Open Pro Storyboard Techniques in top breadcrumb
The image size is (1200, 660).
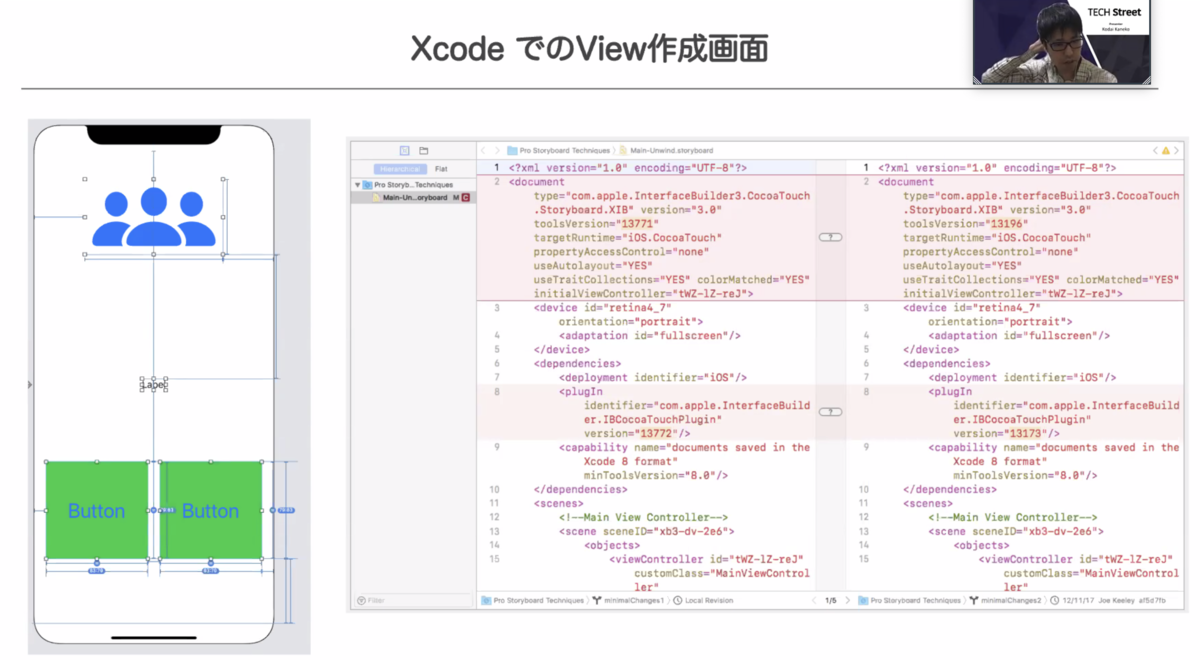(x=558, y=151)
